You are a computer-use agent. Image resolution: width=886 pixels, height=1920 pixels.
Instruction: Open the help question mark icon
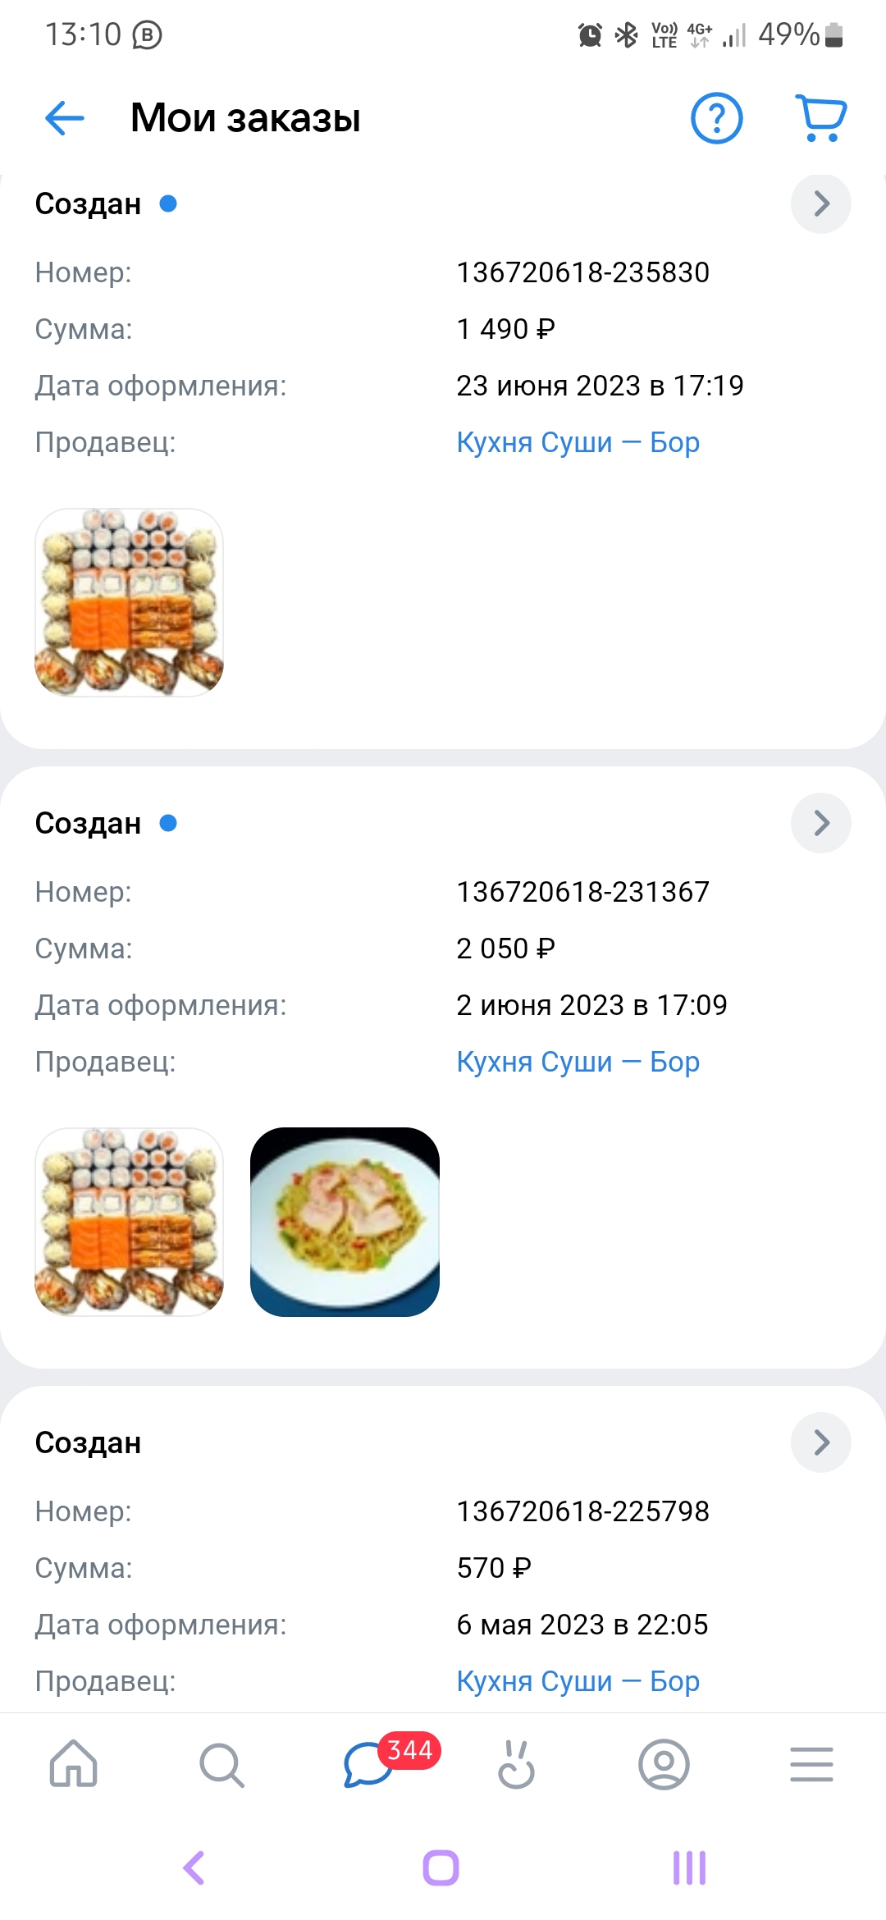click(x=717, y=118)
